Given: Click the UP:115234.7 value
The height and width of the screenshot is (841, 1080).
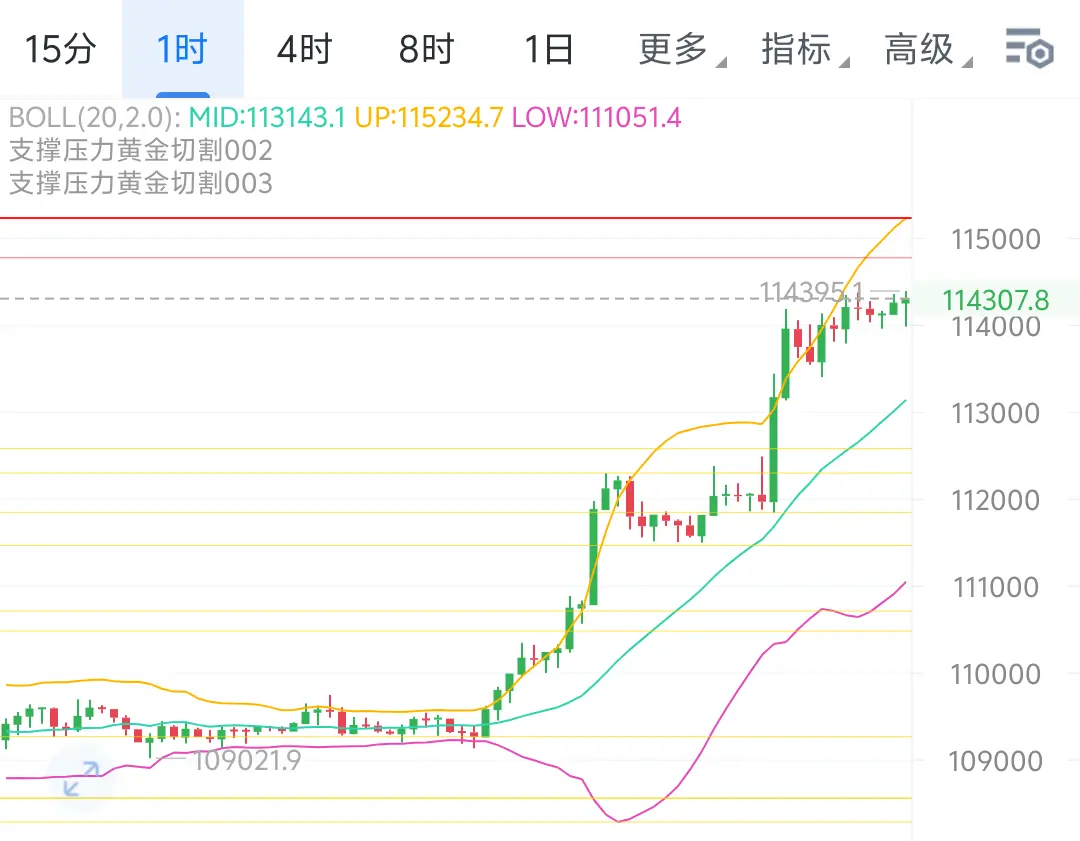Looking at the screenshot, I should tap(428, 118).
